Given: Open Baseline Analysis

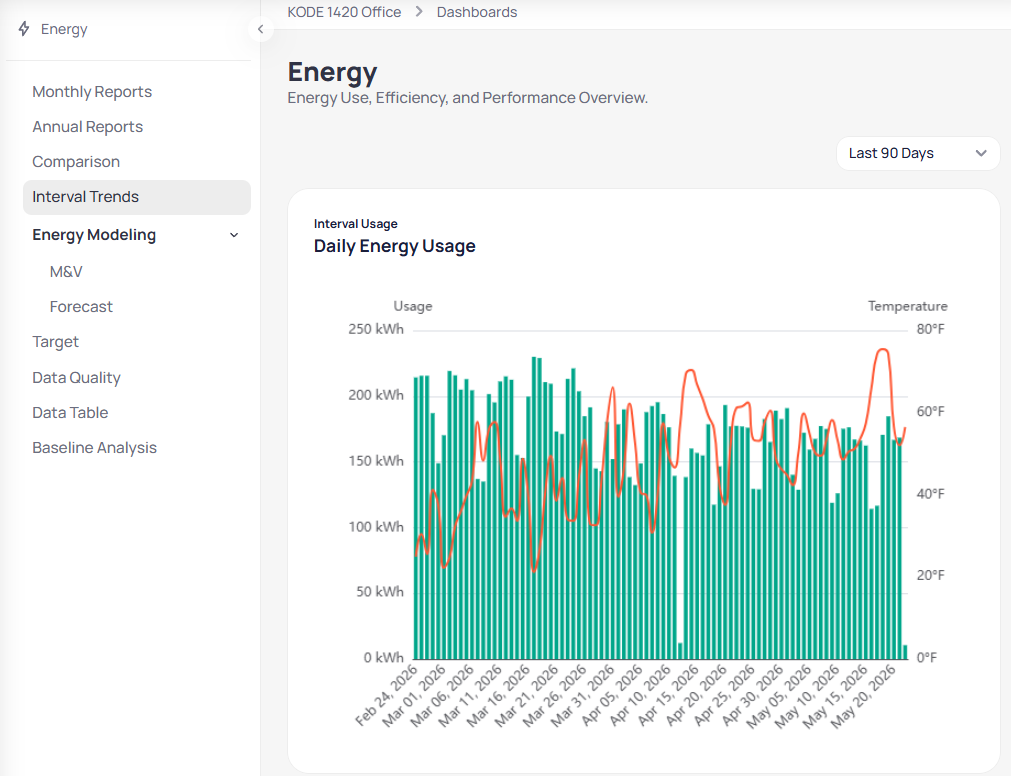Looking at the screenshot, I should pos(95,447).
